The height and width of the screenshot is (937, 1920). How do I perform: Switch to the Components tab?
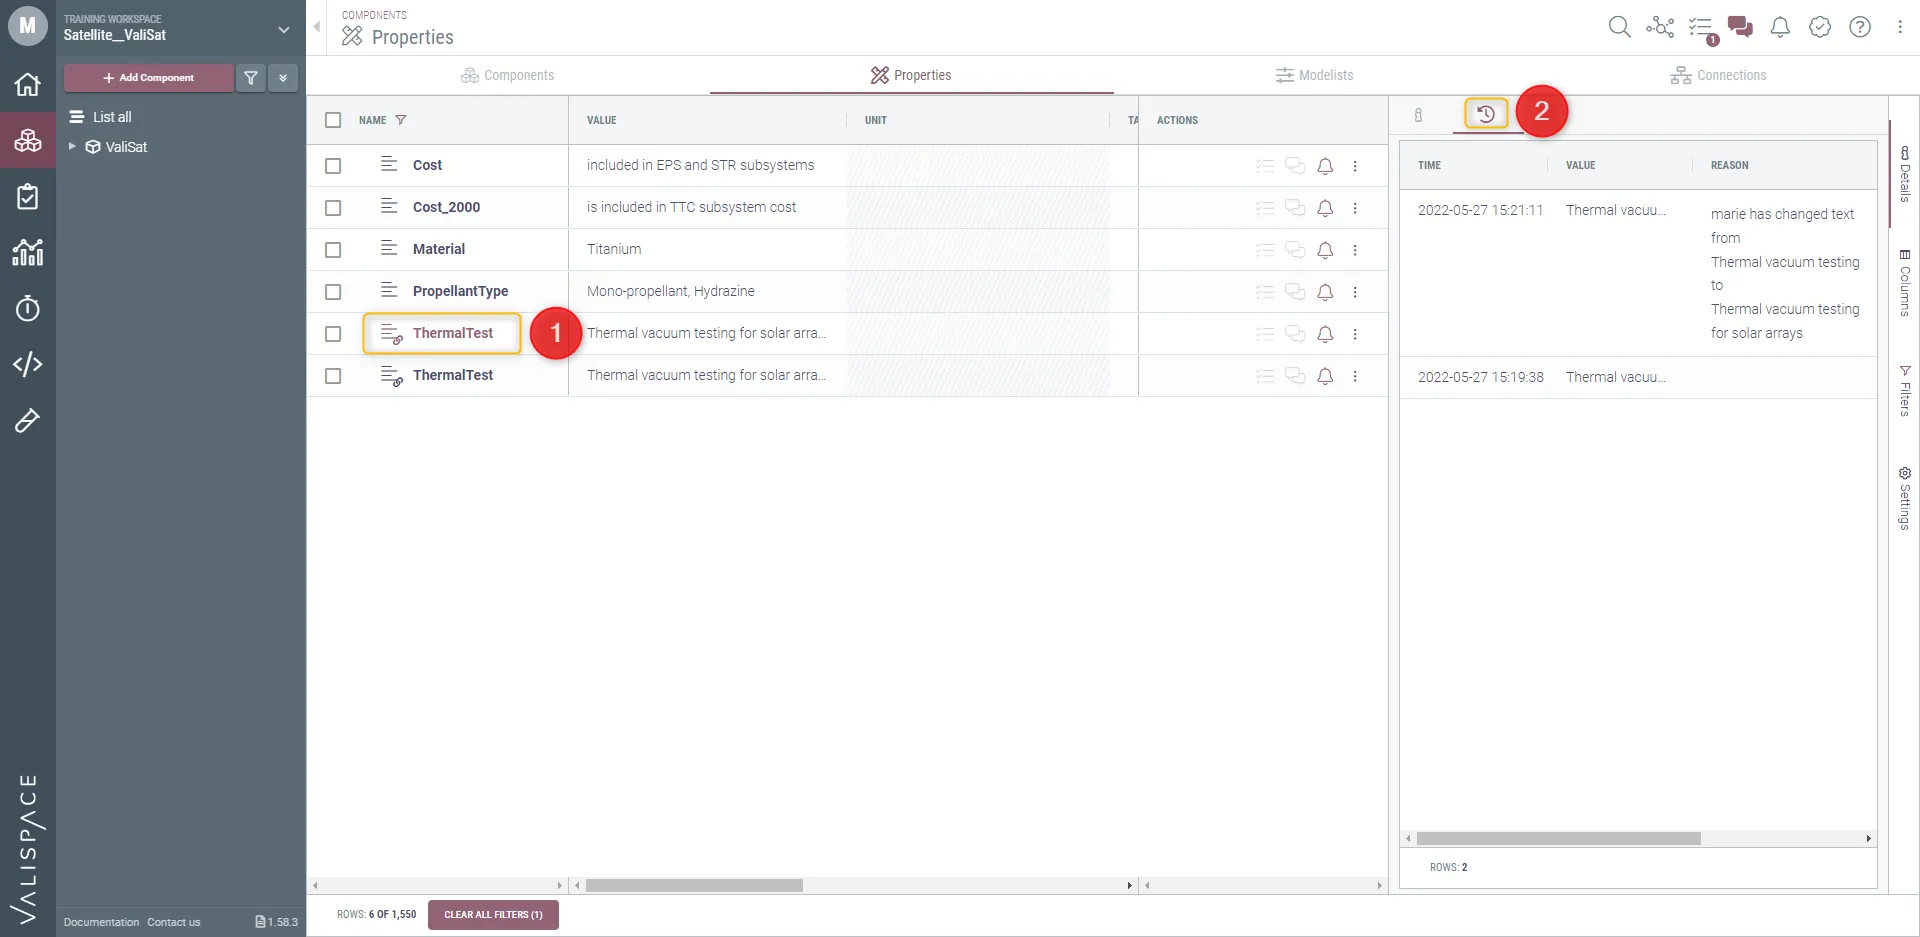point(507,75)
